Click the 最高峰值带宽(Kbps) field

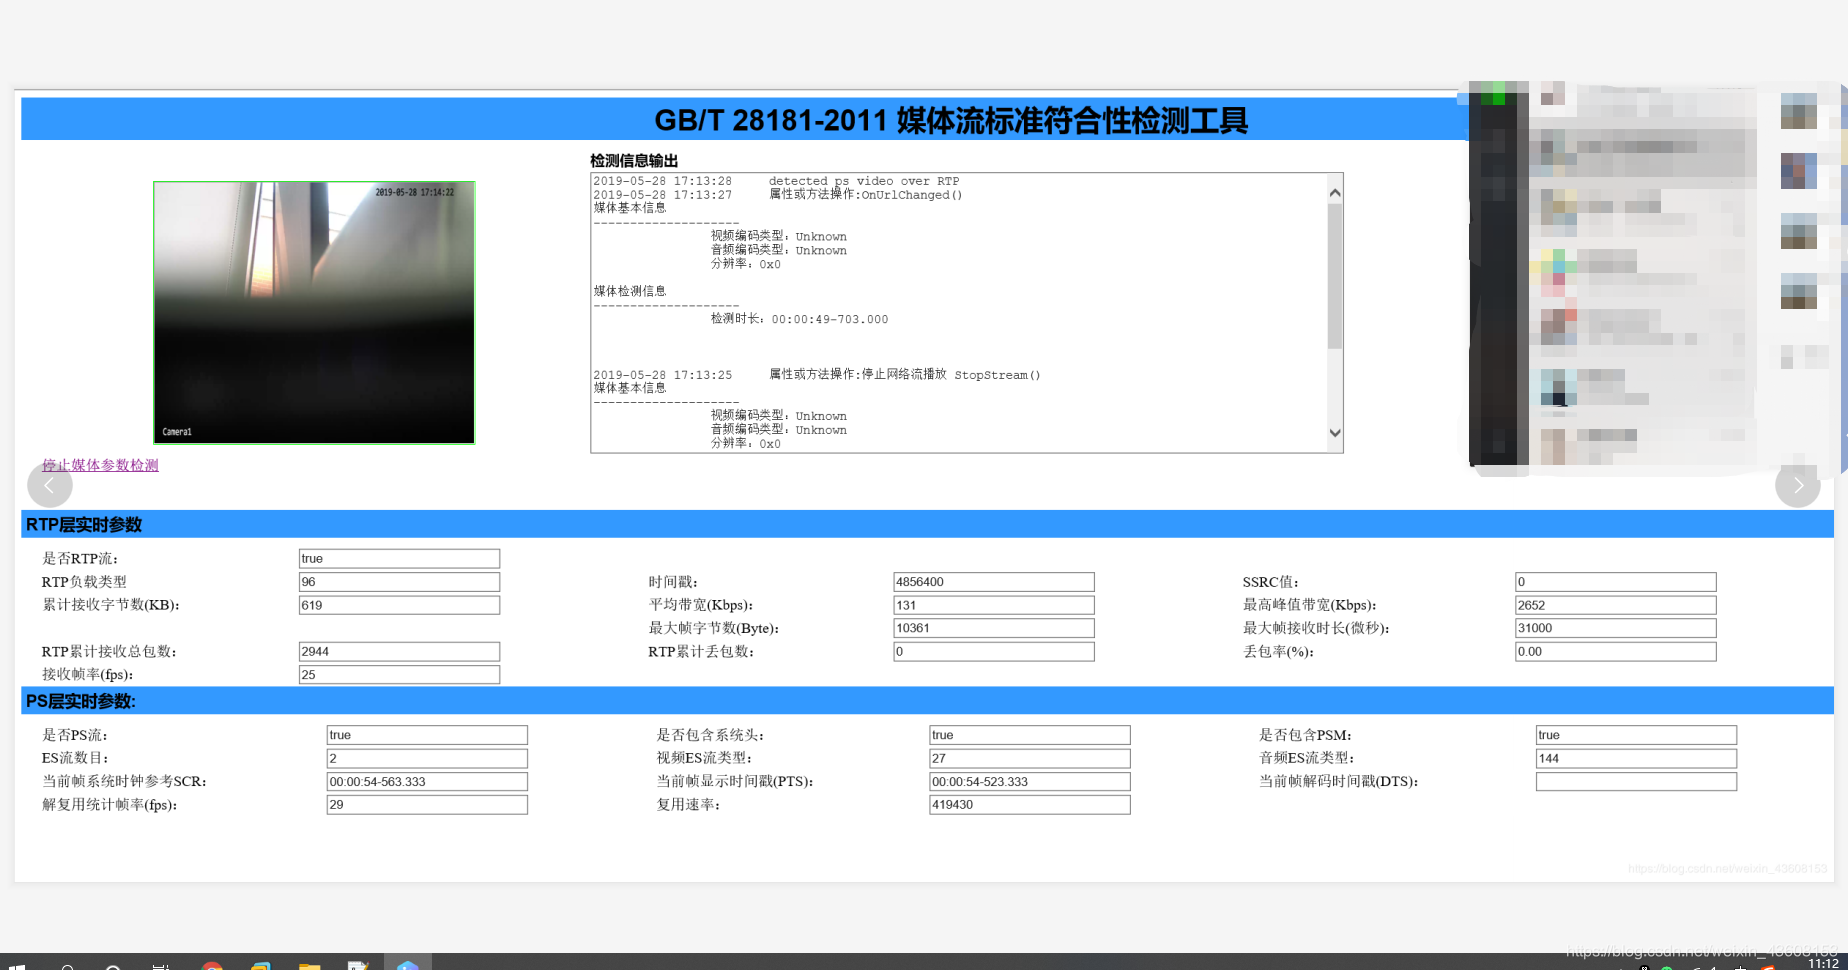pos(1616,605)
